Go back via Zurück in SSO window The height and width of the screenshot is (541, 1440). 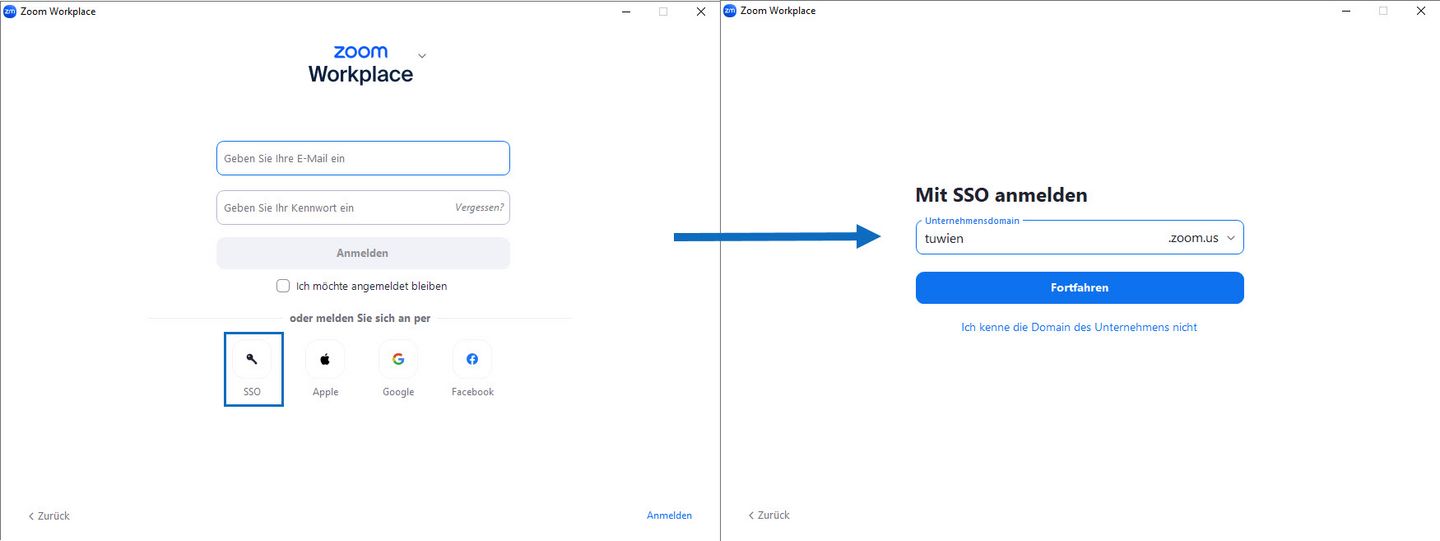(769, 515)
